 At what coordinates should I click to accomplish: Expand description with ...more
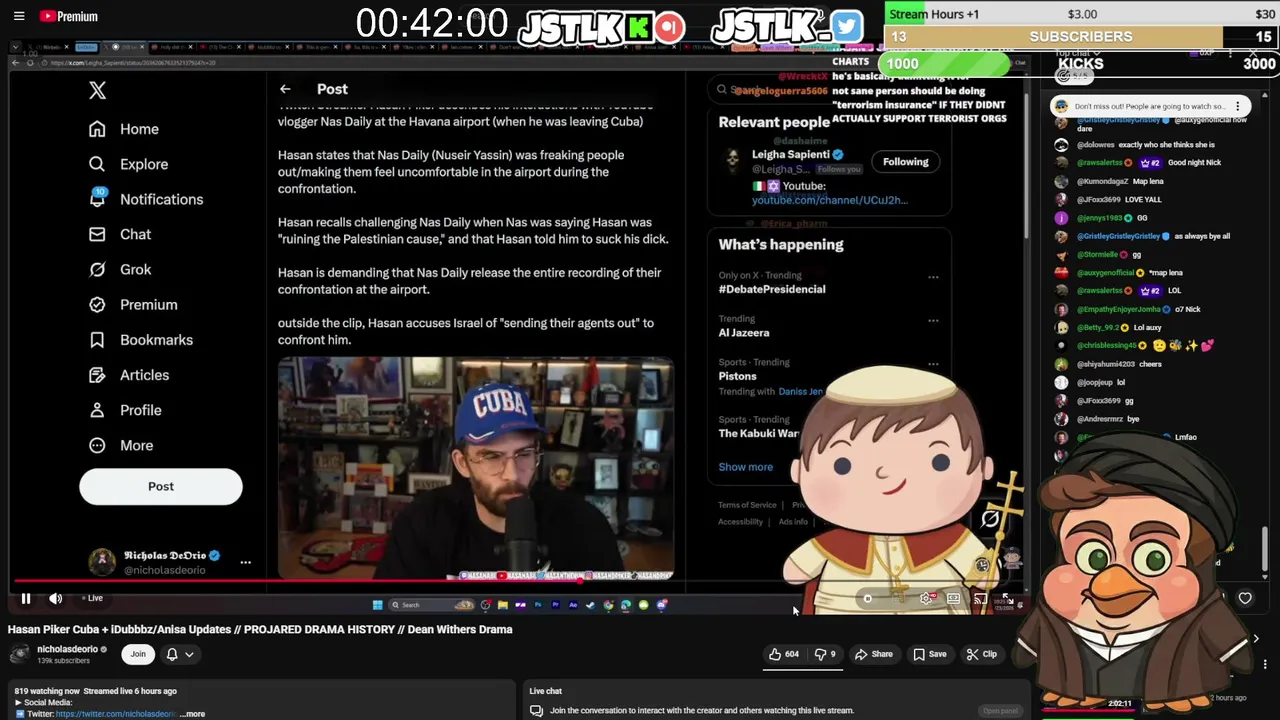(x=194, y=714)
